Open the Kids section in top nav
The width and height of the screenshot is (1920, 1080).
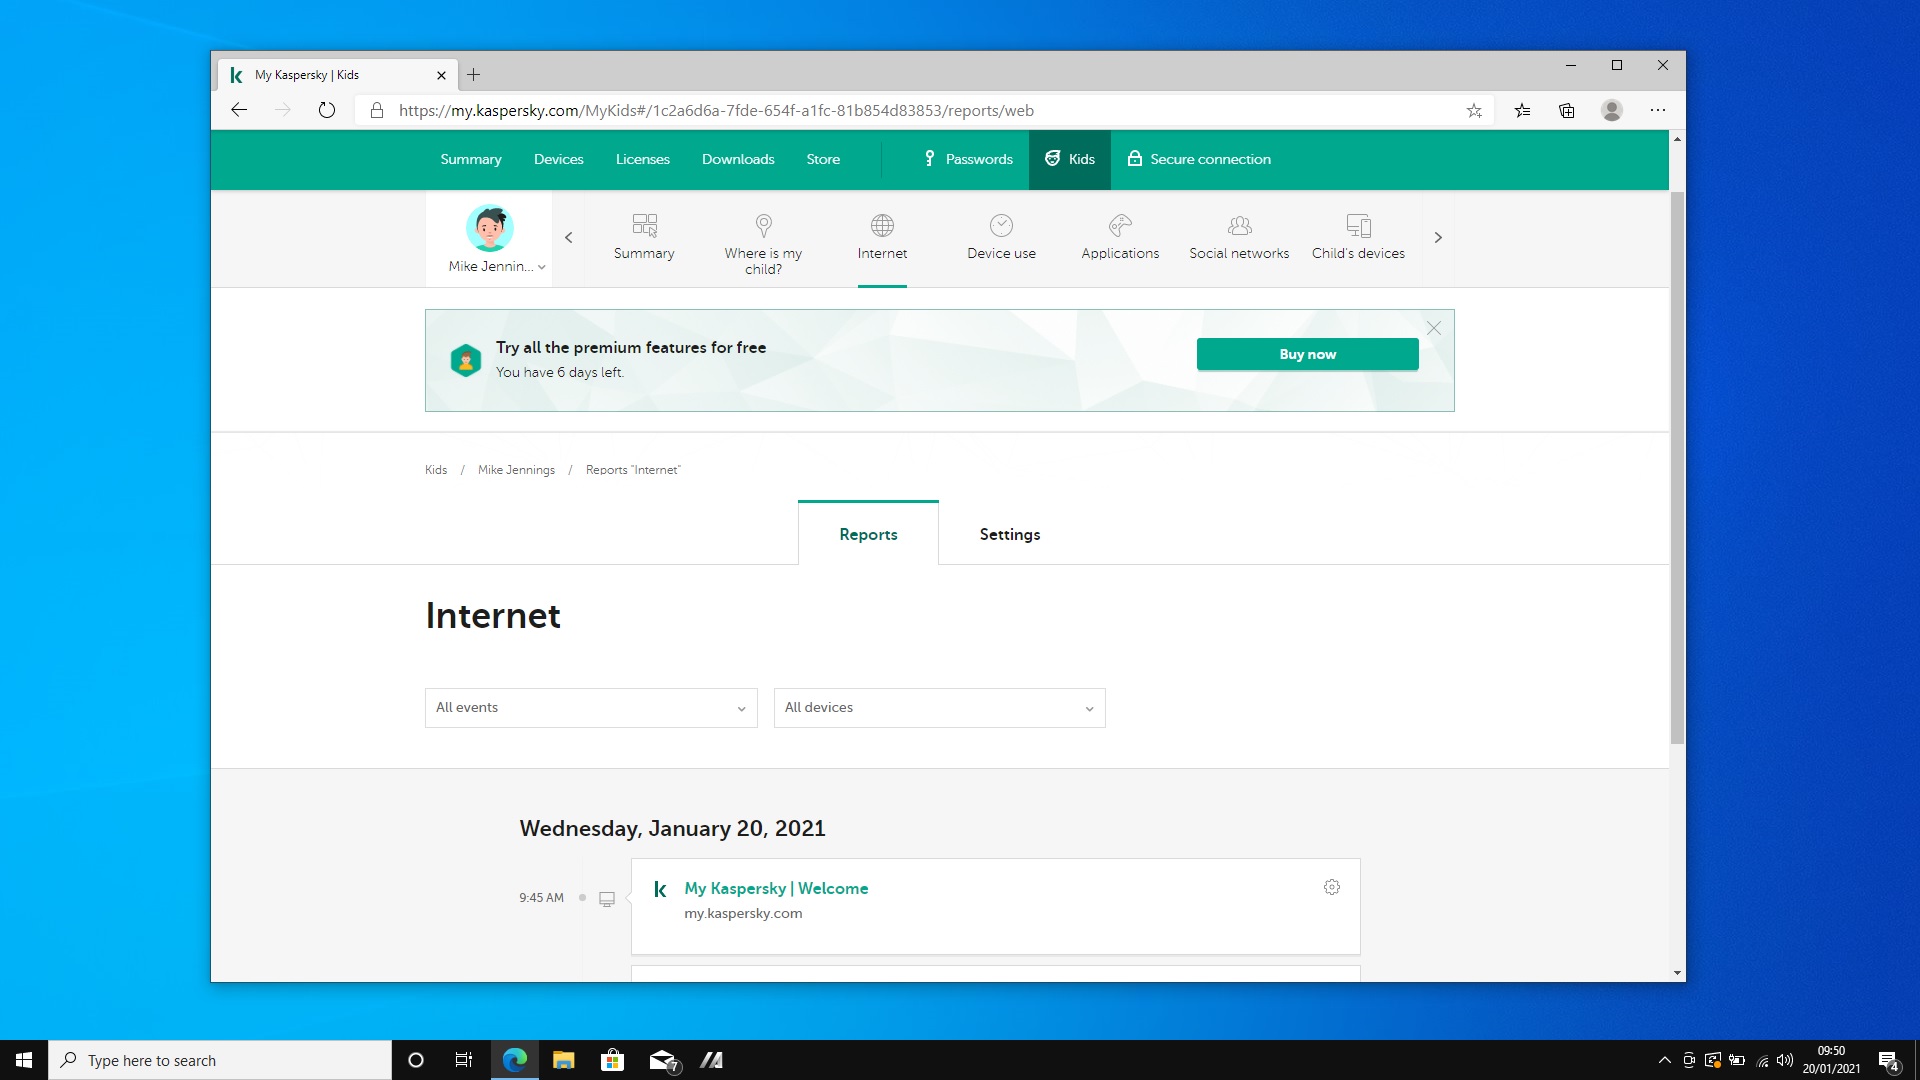[x=1070, y=159]
